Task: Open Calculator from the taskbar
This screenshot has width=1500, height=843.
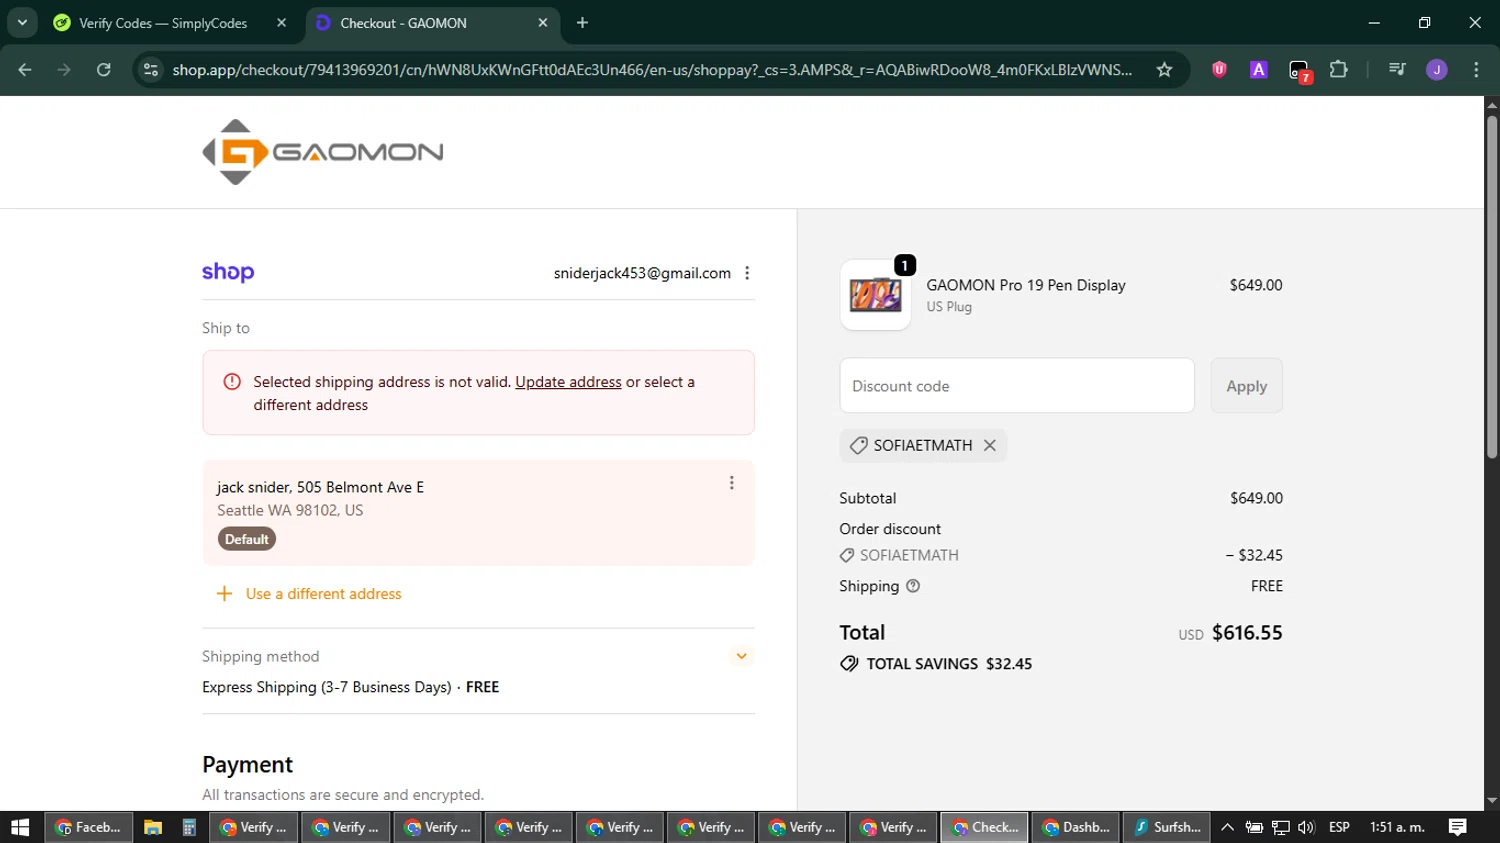Action: click(189, 827)
